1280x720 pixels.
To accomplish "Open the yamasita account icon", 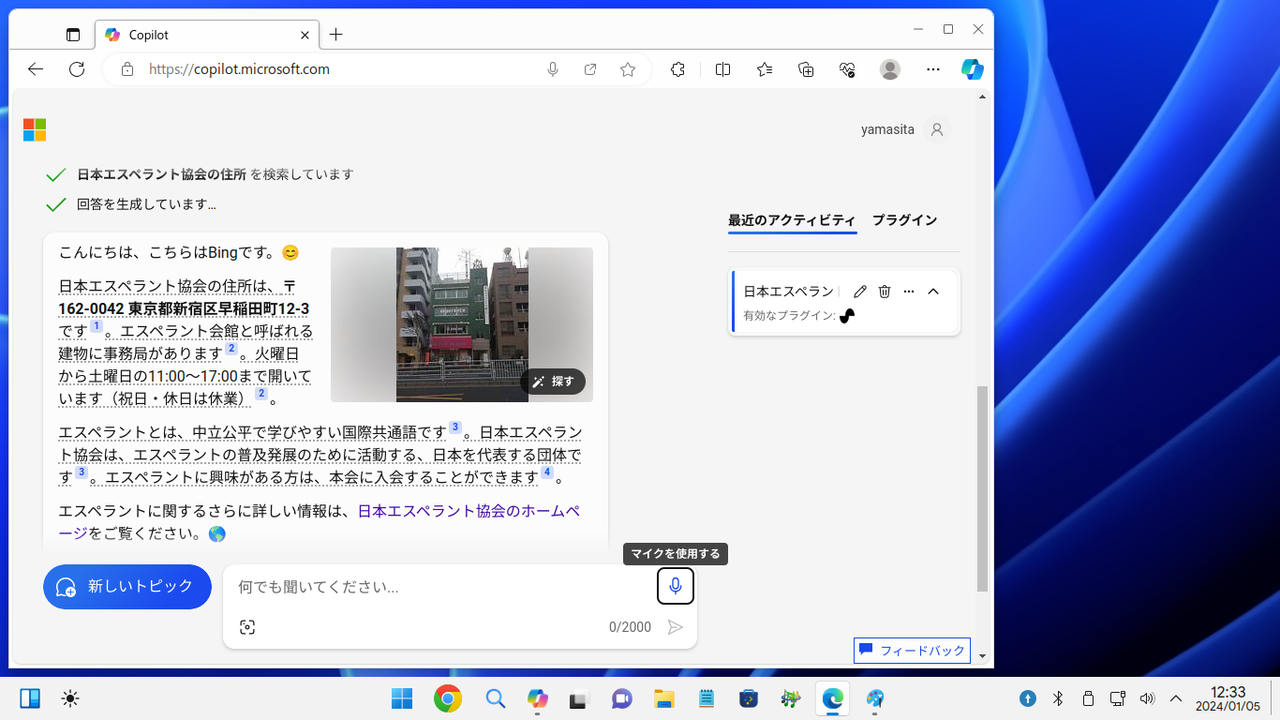I will (937, 130).
